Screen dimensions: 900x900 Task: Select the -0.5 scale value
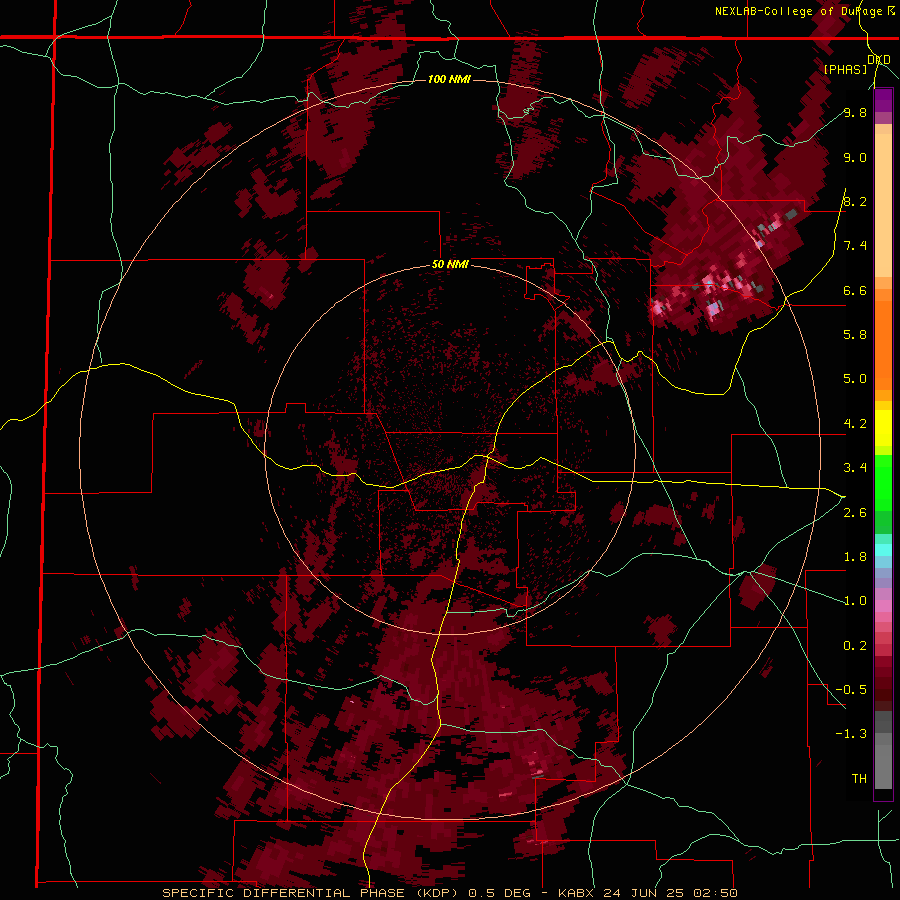[851, 689]
